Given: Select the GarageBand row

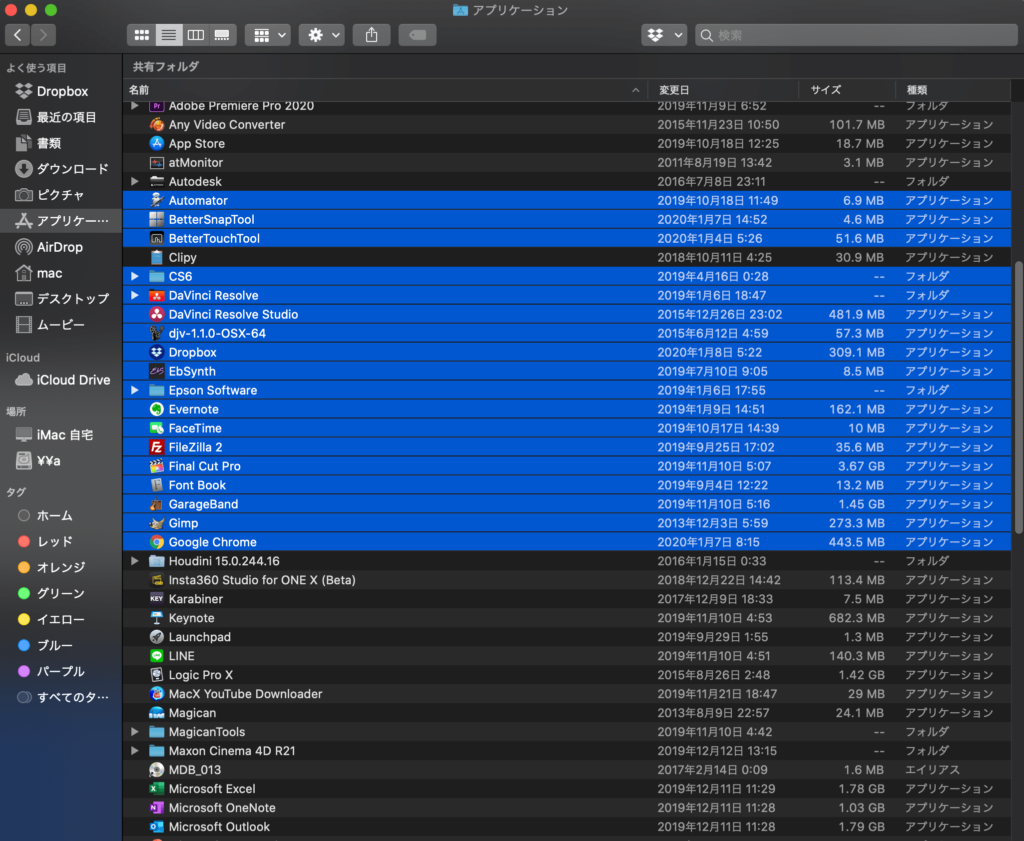Looking at the screenshot, I should pyautogui.click(x=567, y=504).
